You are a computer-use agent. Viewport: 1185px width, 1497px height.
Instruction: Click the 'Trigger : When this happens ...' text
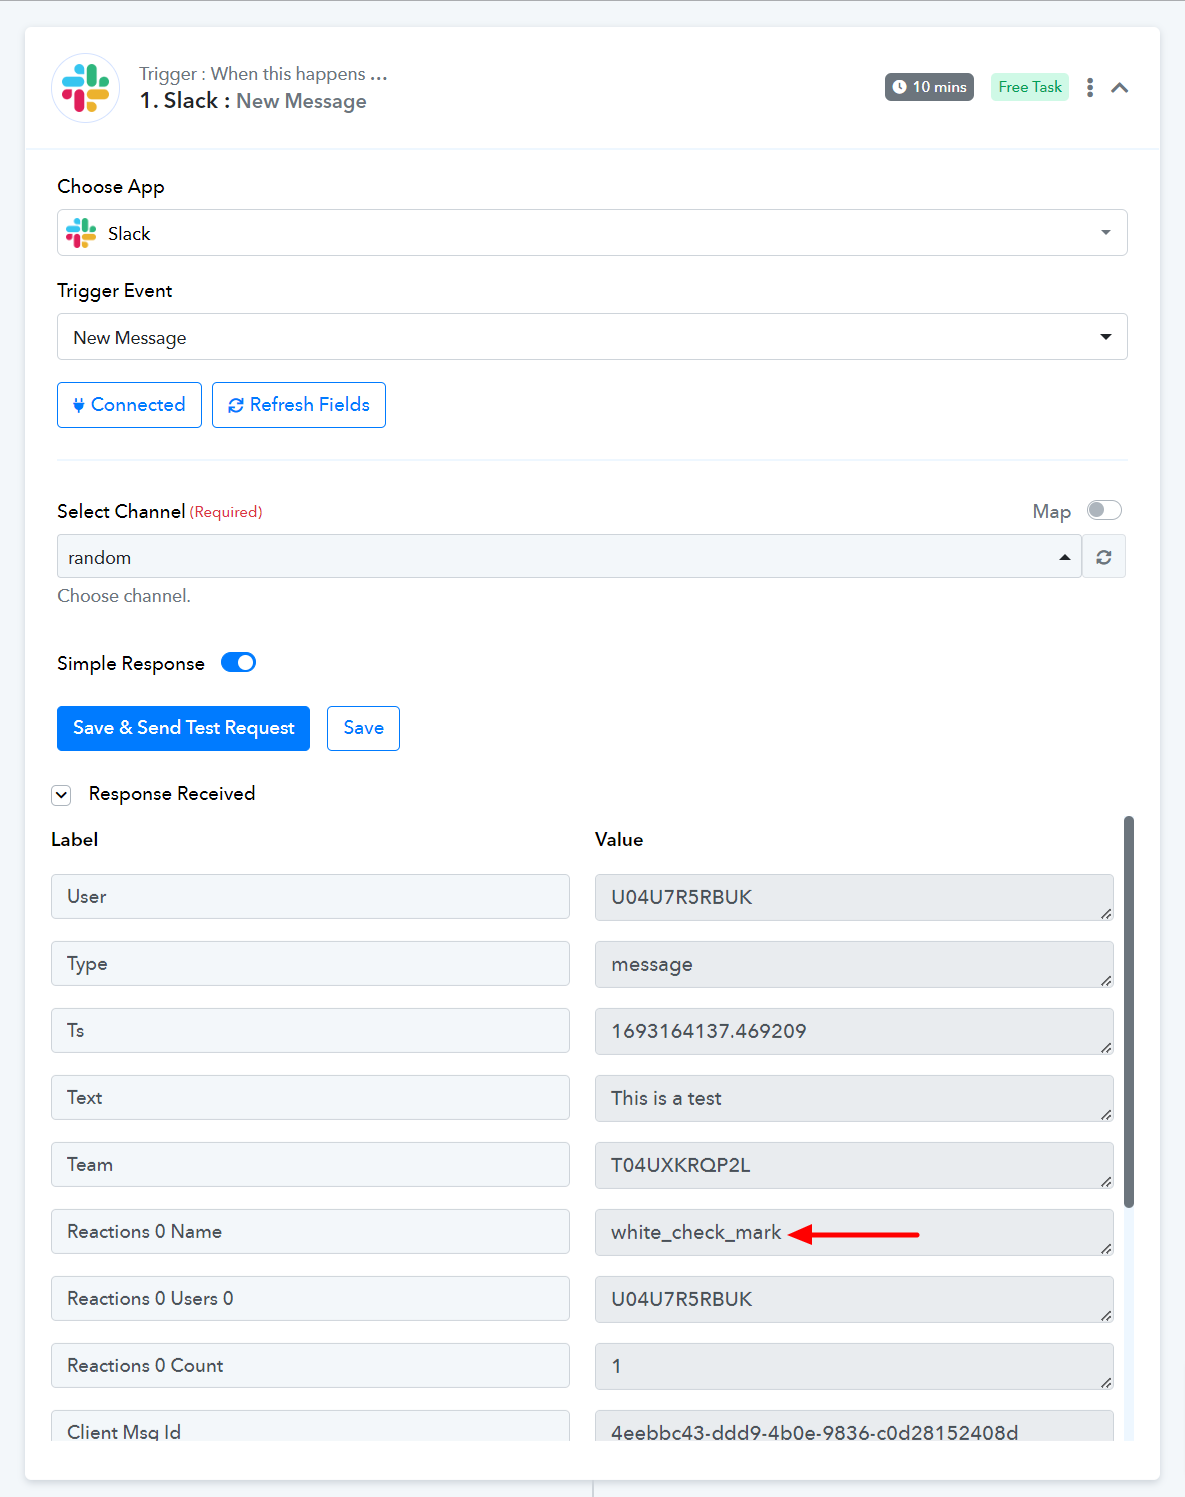click(263, 74)
